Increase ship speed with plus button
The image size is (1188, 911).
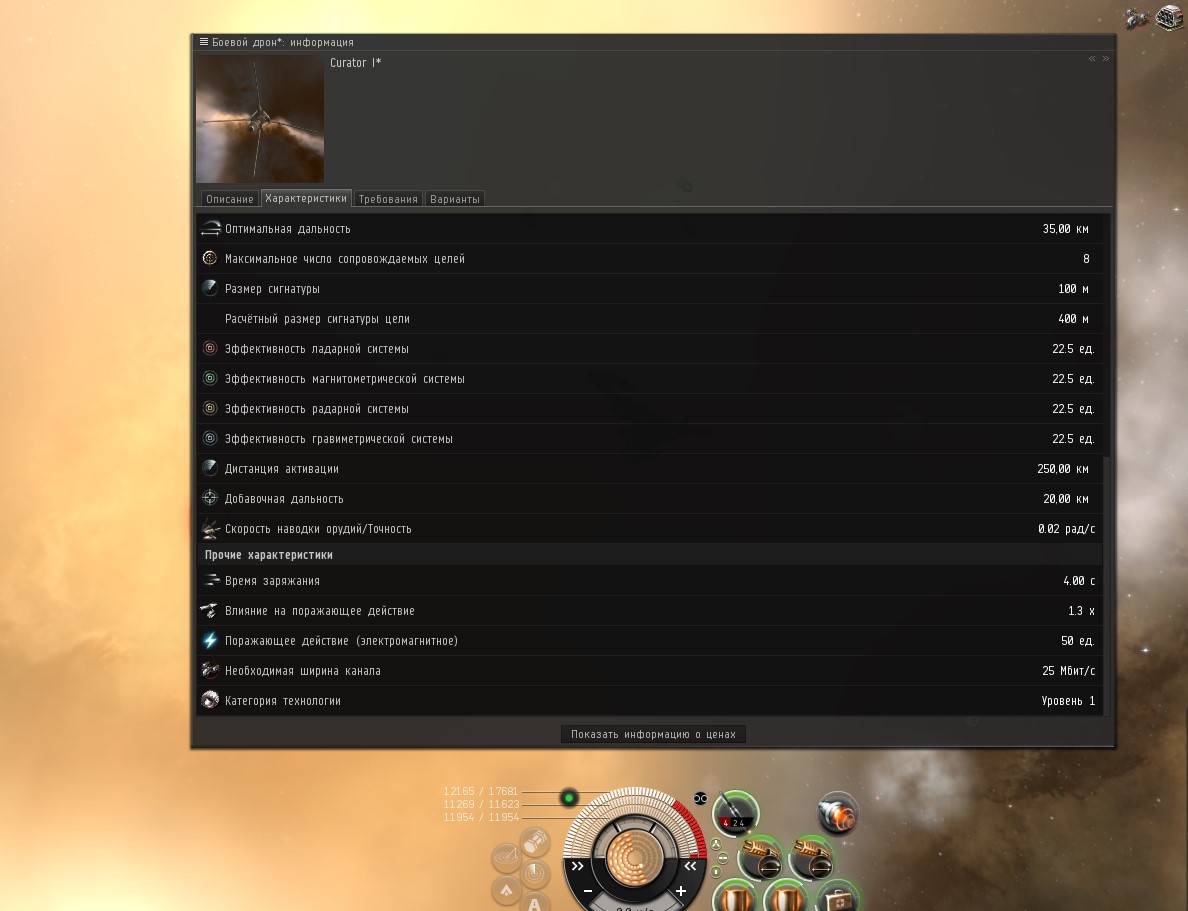click(680, 891)
